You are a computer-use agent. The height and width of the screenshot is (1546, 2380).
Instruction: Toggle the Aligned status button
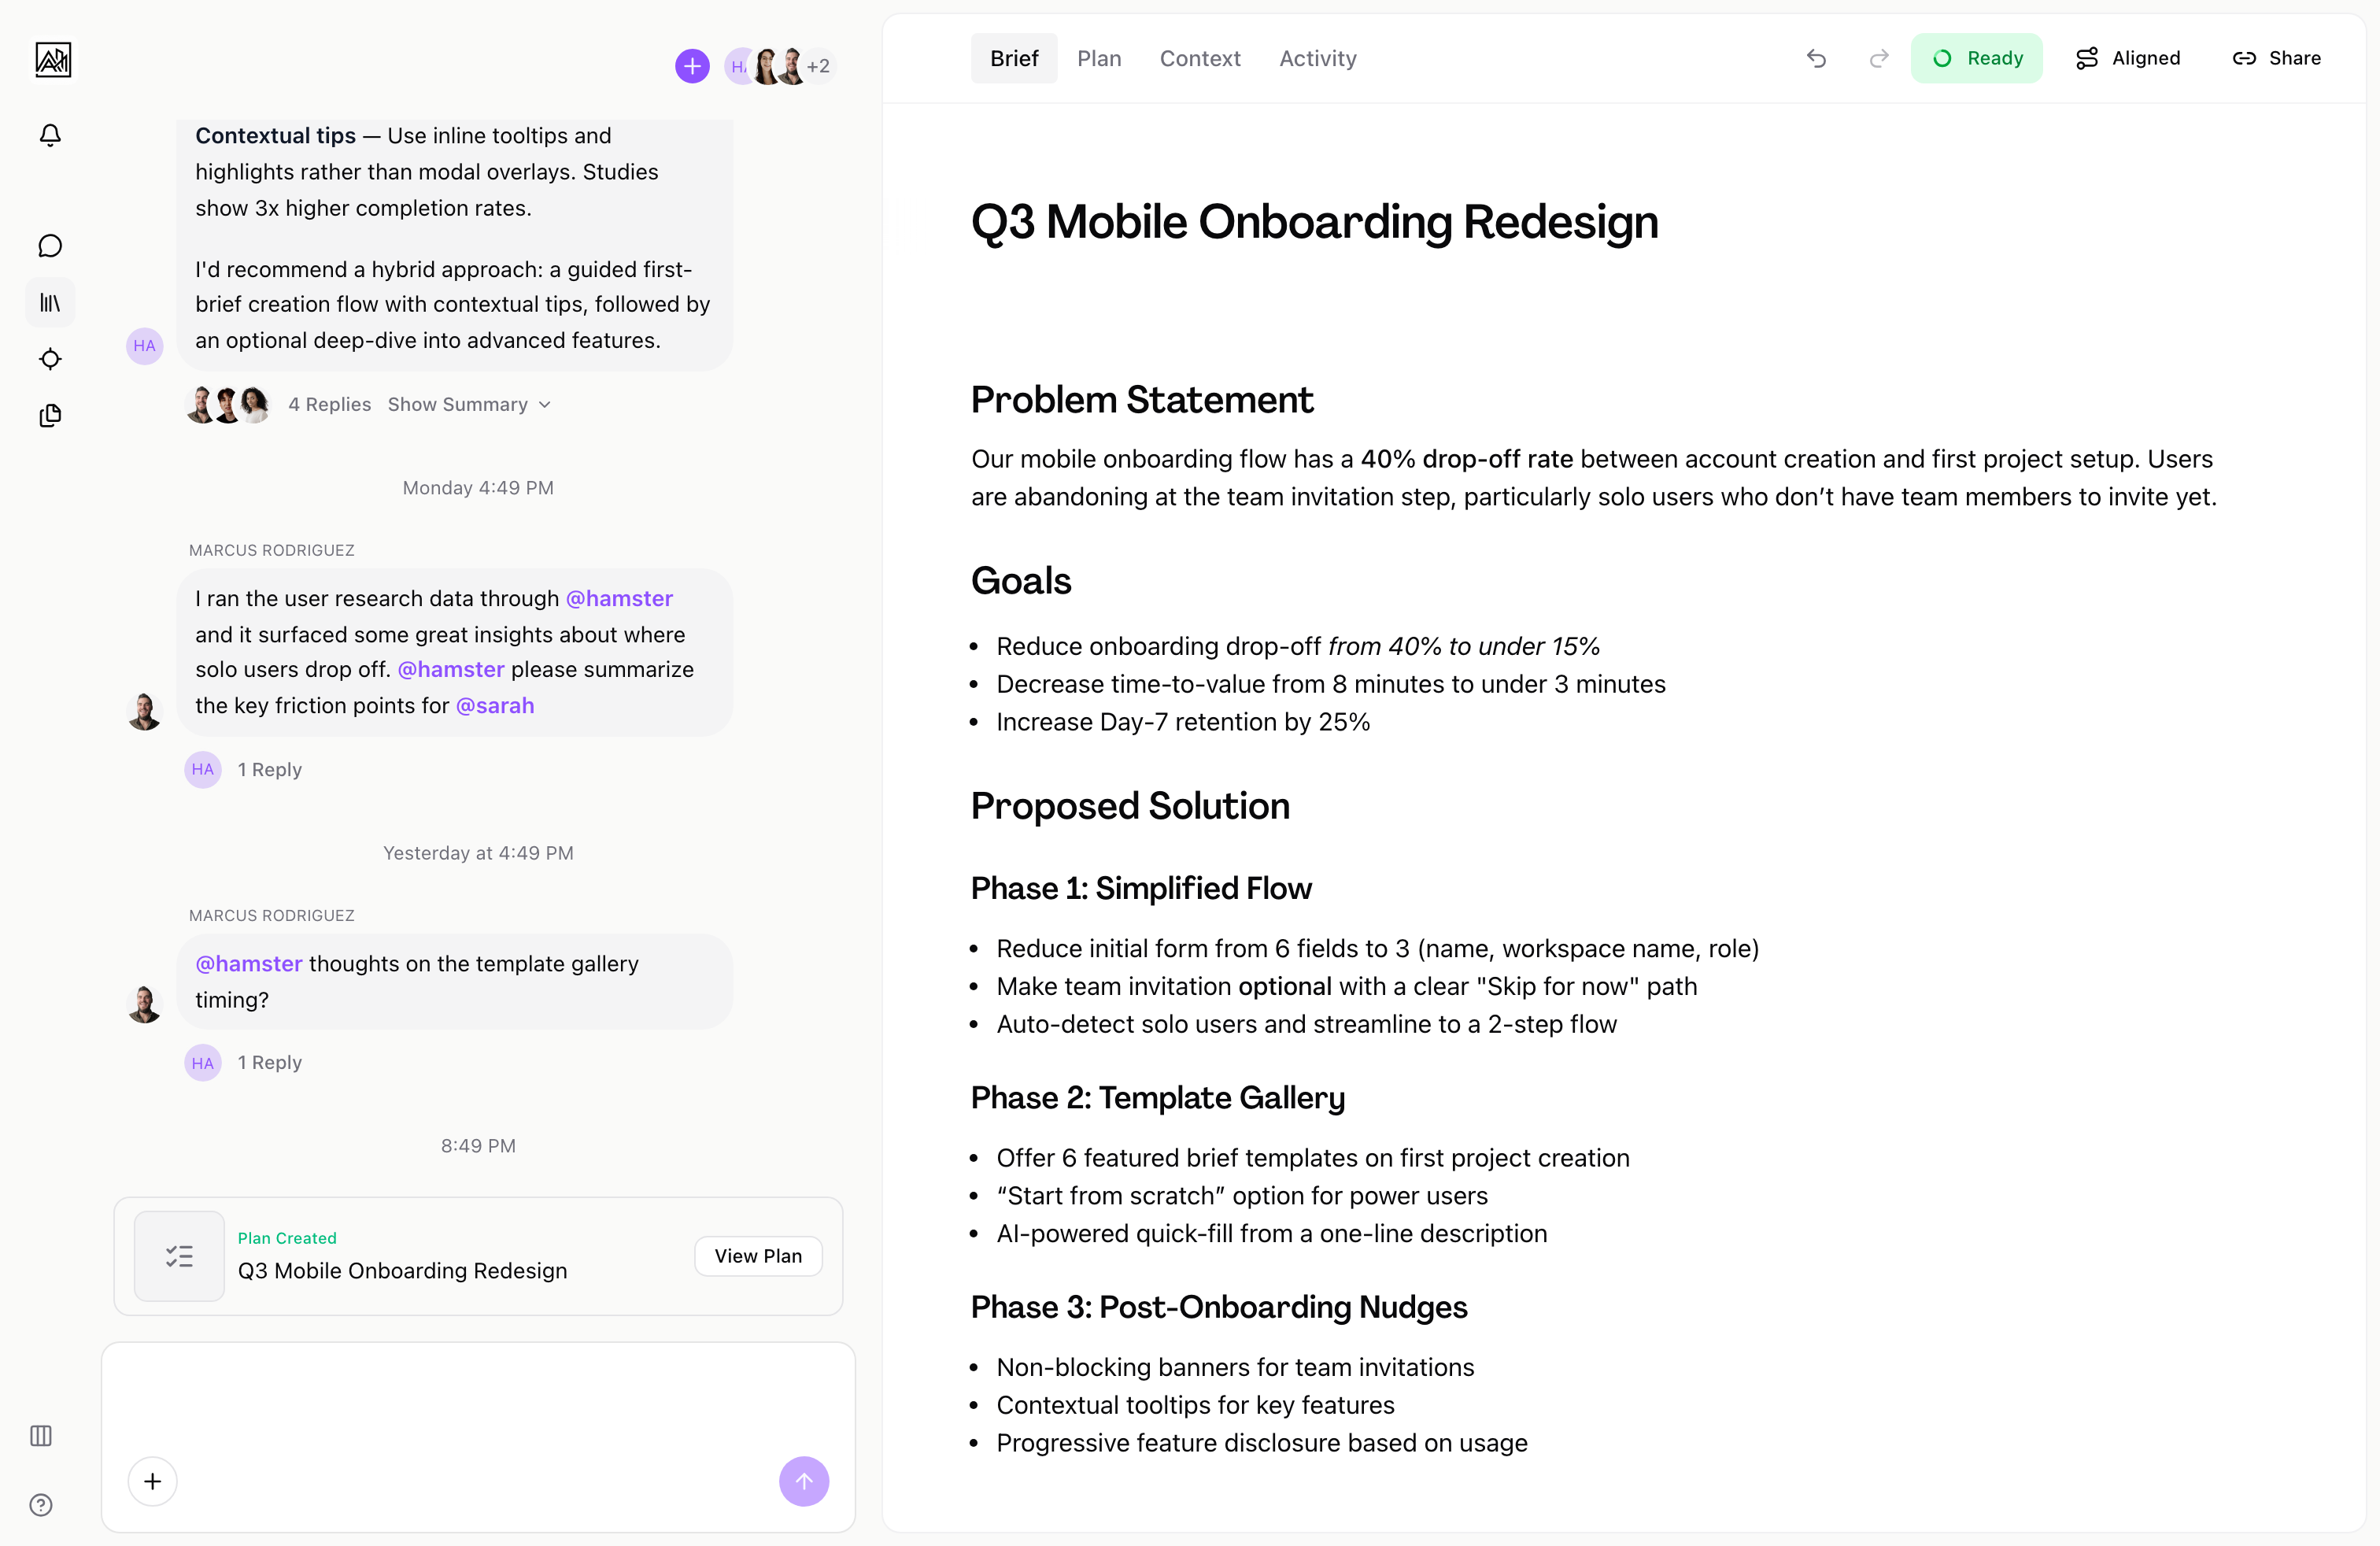pyautogui.click(x=2128, y=59)
